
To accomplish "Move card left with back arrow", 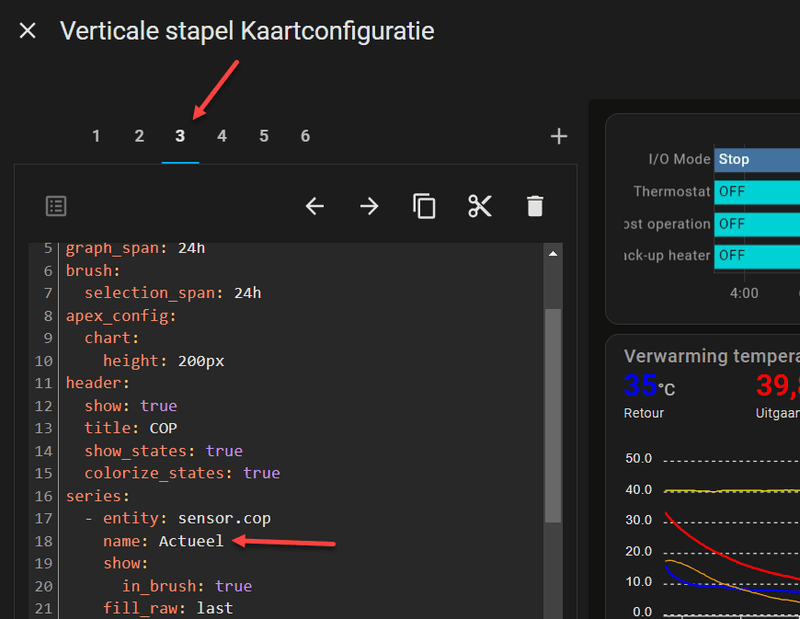I will 315,206.
